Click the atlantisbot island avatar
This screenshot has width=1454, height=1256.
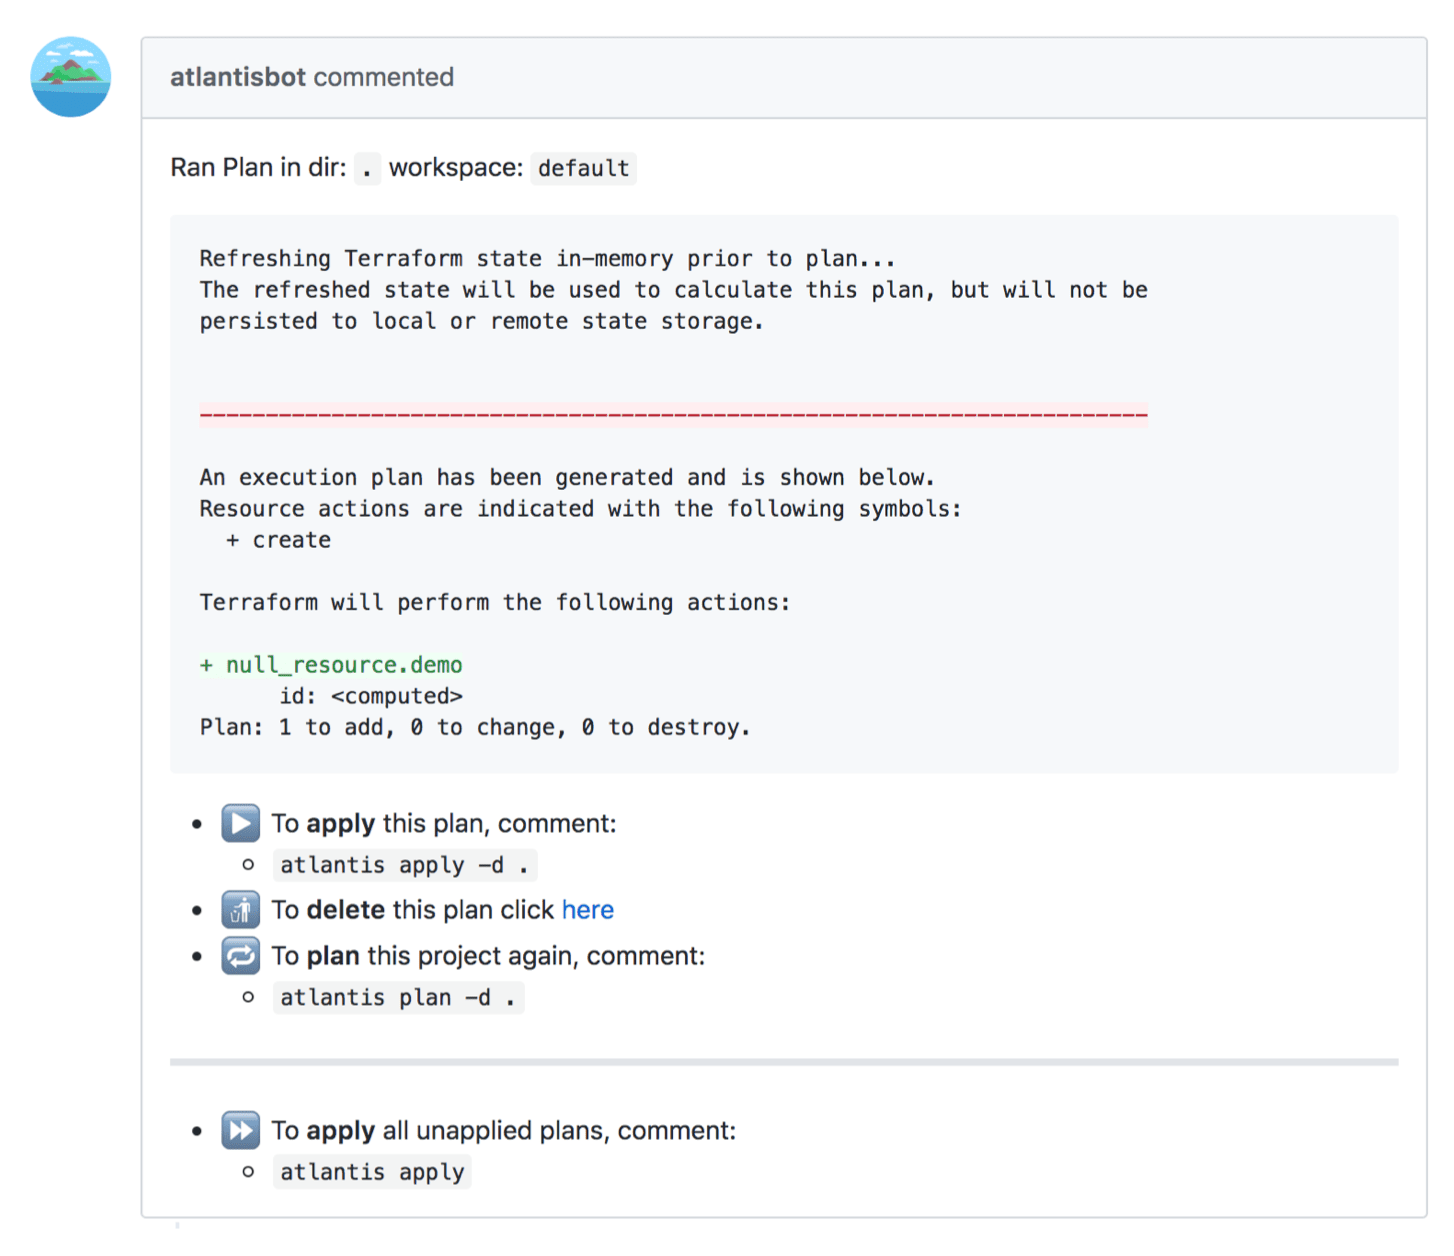click(x=70, y=77)
